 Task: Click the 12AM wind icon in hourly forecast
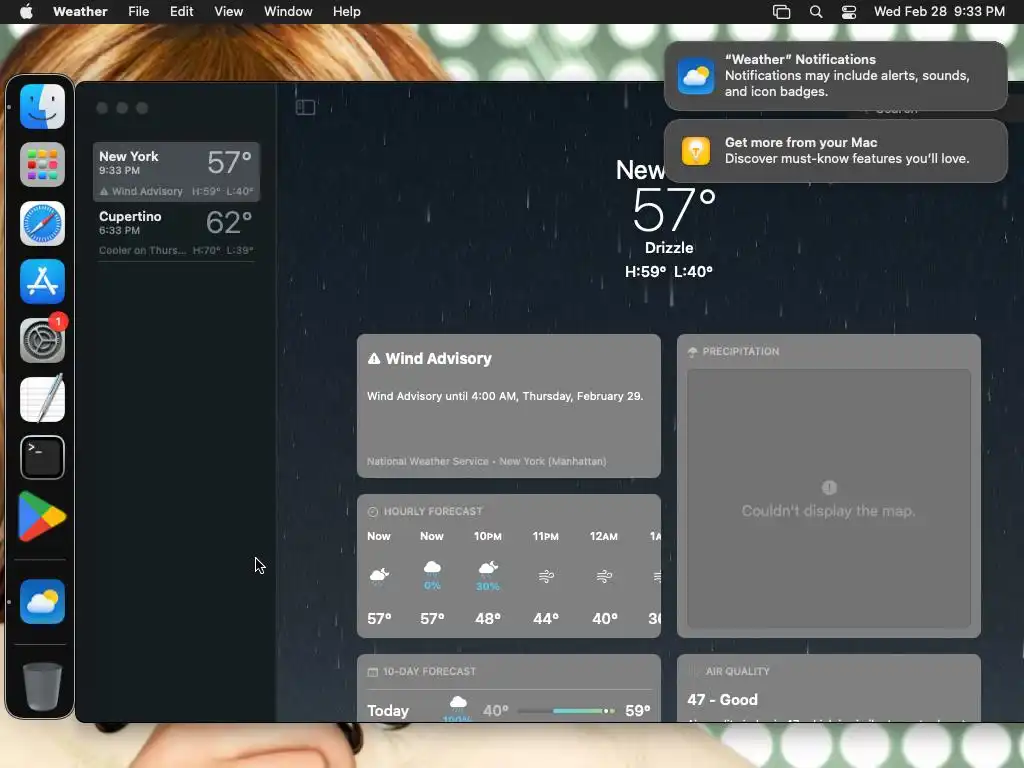click(604, 576)
